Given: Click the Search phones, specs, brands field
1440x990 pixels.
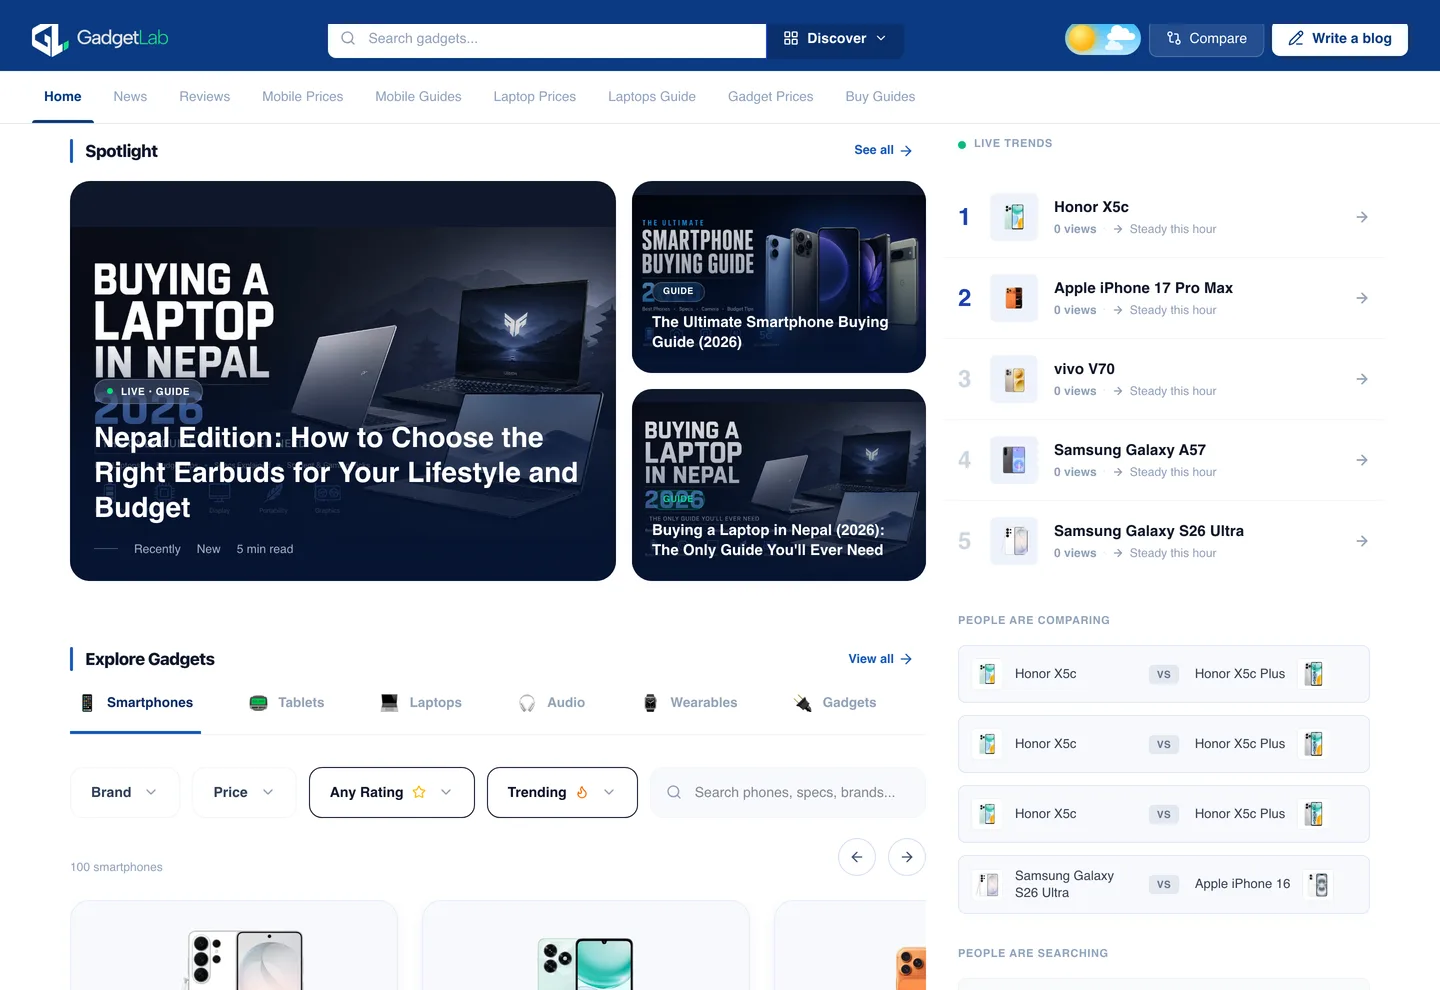Looking at the screenshot, I should [x=788, y=792].
